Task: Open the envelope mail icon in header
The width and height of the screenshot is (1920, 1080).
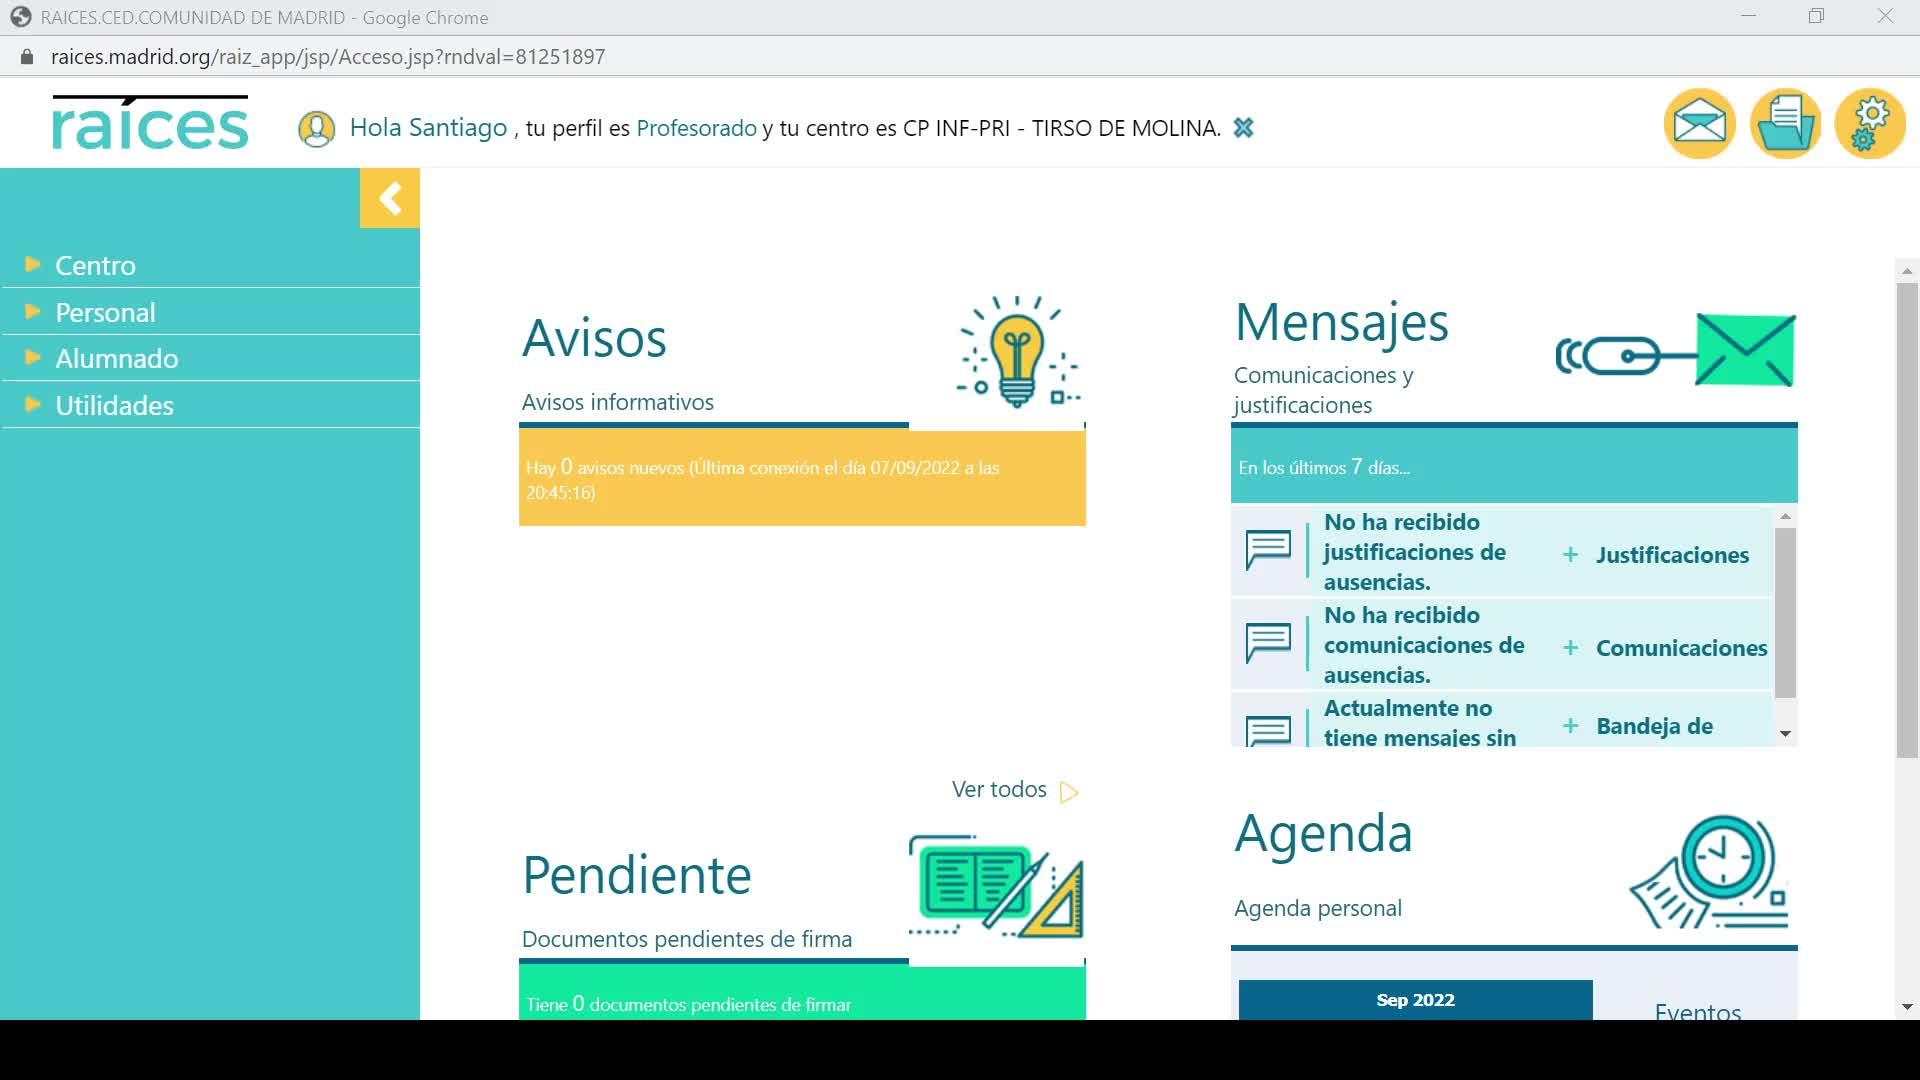Action: click(1699, 124)
